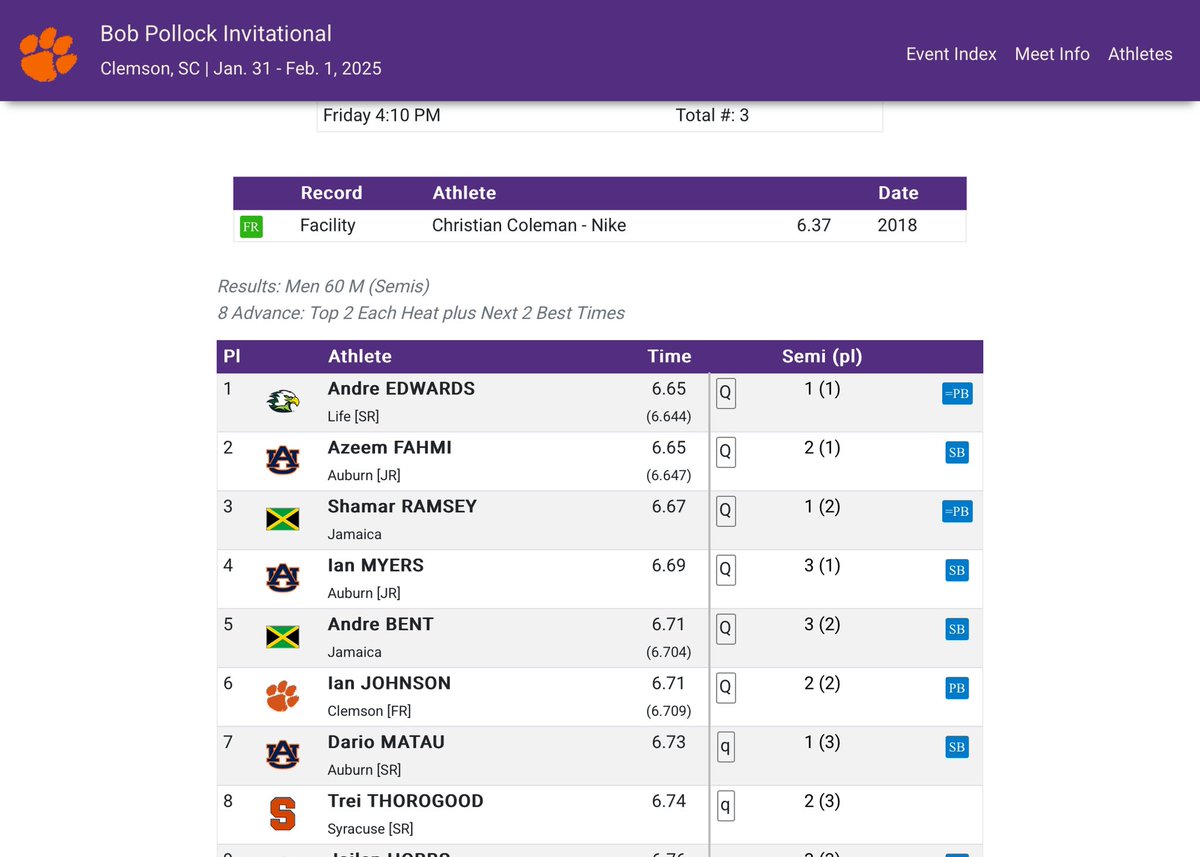This screenshot has width=1200, height=857.
Task: Click the small q mark for Trei Thorogood
Action: [x=726, y=807]
